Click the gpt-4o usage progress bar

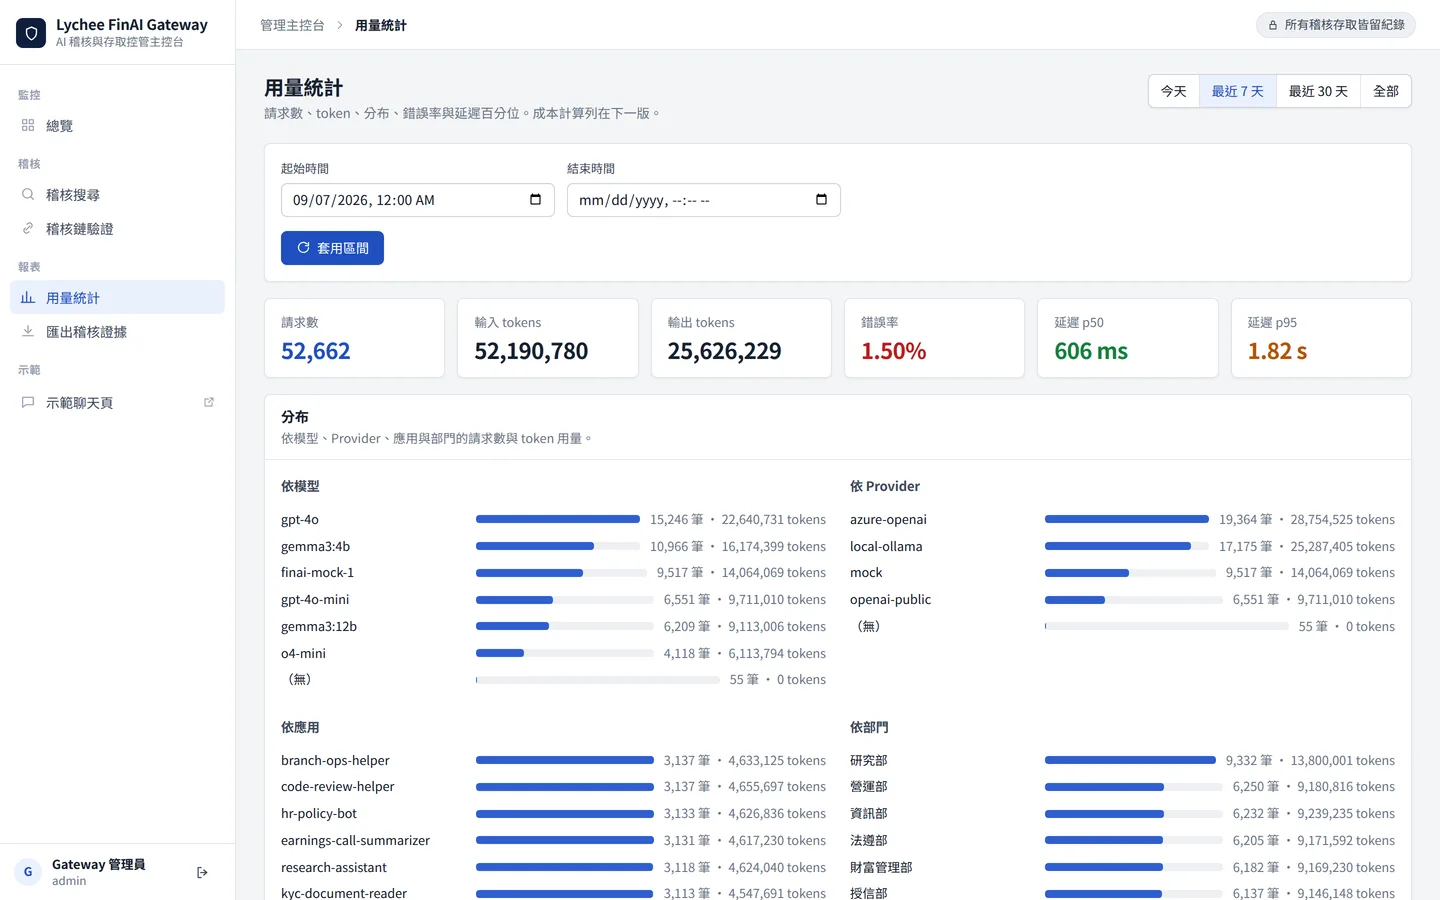(558, 519)
